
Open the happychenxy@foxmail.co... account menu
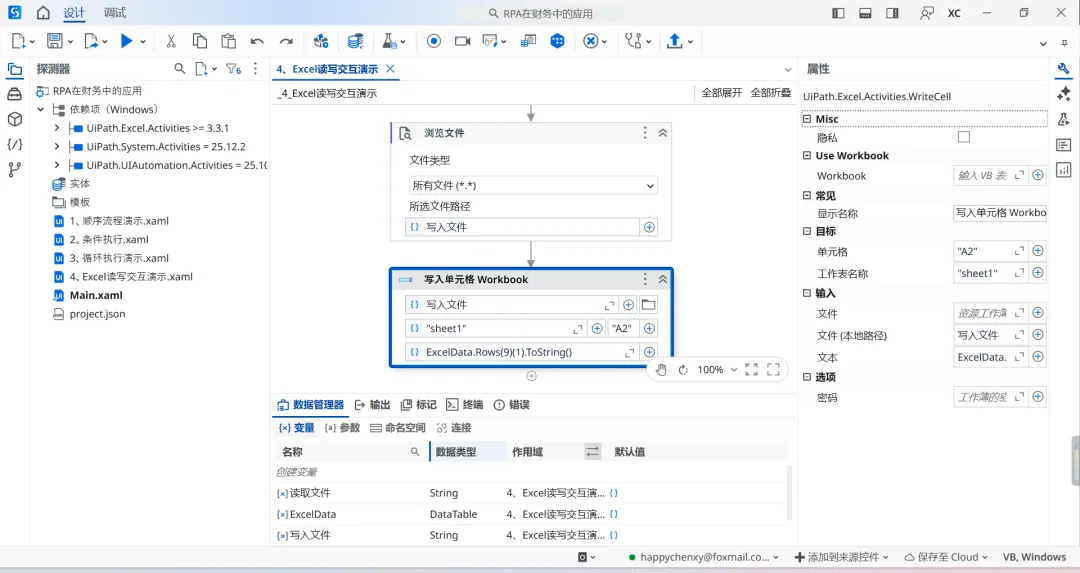click(703, 557)
